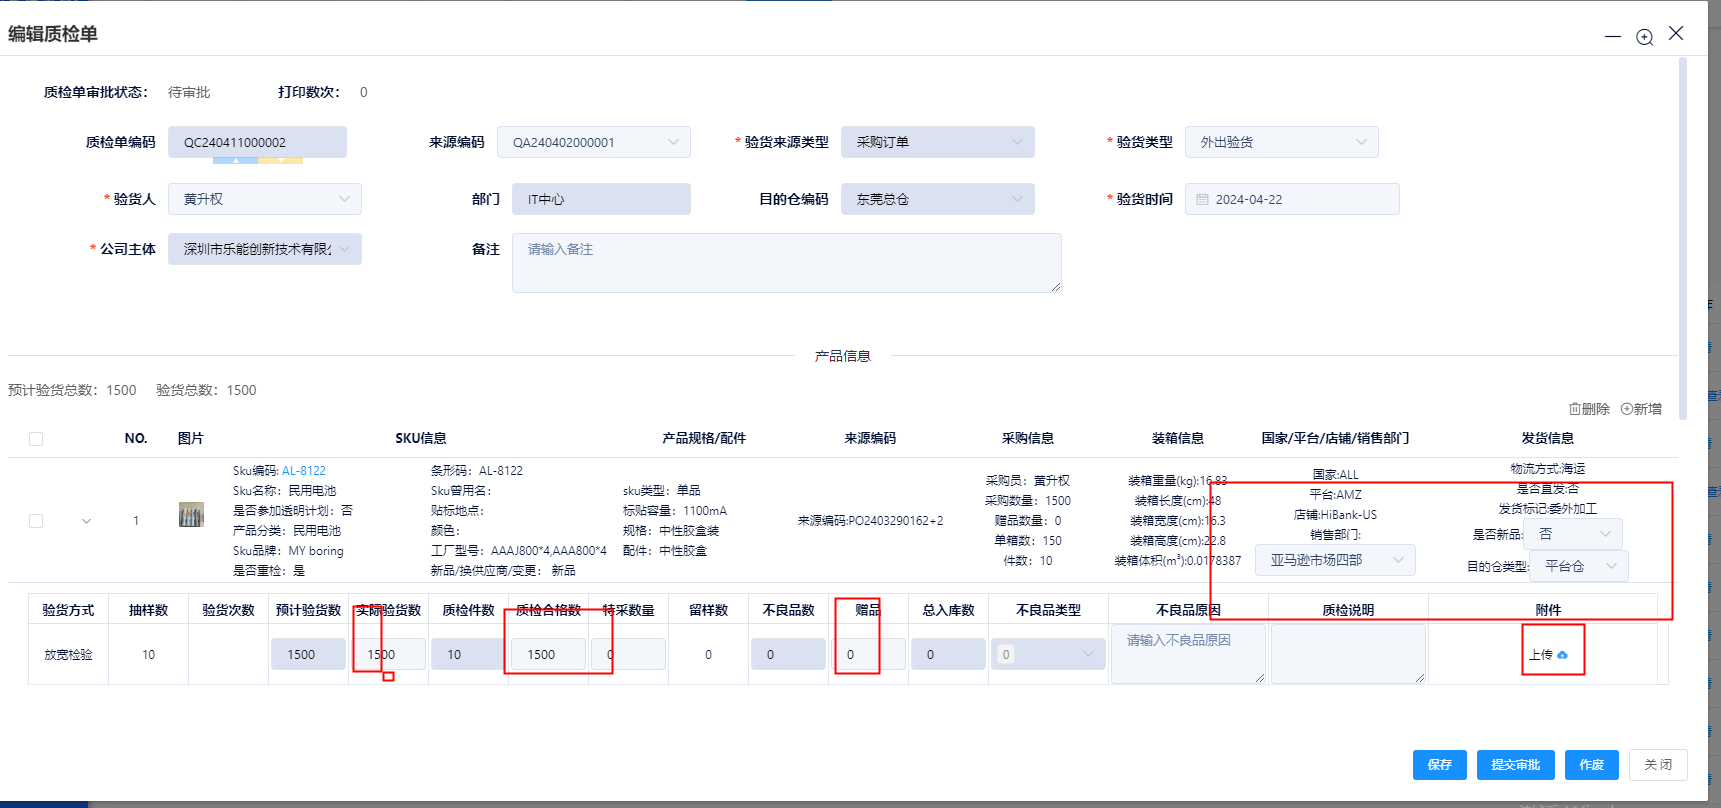Viewport: 1721px width, 808px height.
Task: Click the 作废 button
Action: pos(1591,765)
